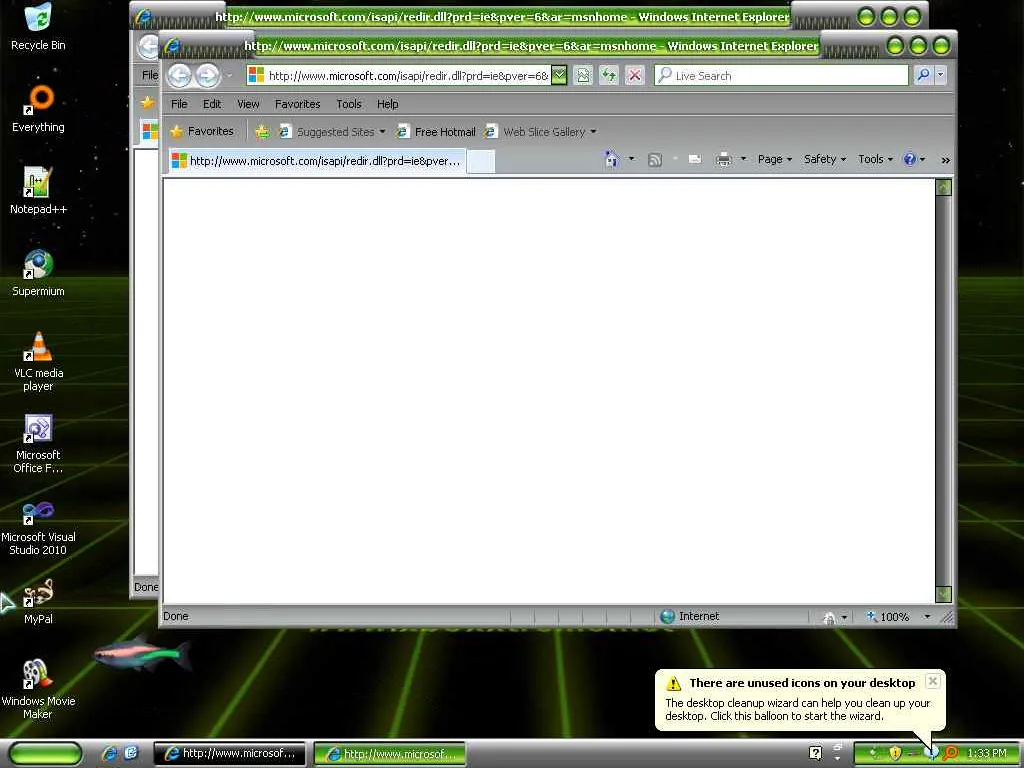The height and width of the screenshot is (768, 1024).
Task: Stop loading with the red X icon
Action: click(x=634, y=76)
